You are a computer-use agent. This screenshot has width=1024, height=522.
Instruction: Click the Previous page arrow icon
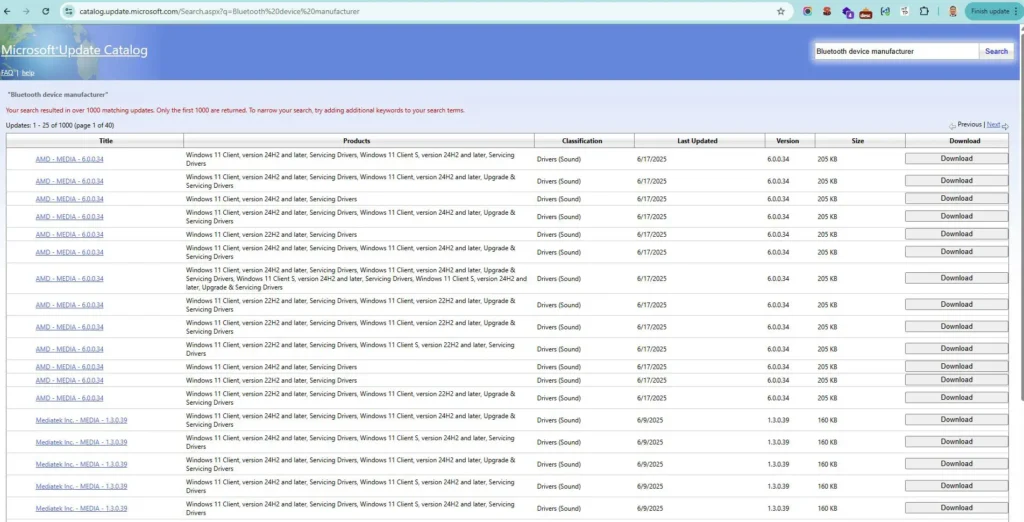tap(952, 125)
